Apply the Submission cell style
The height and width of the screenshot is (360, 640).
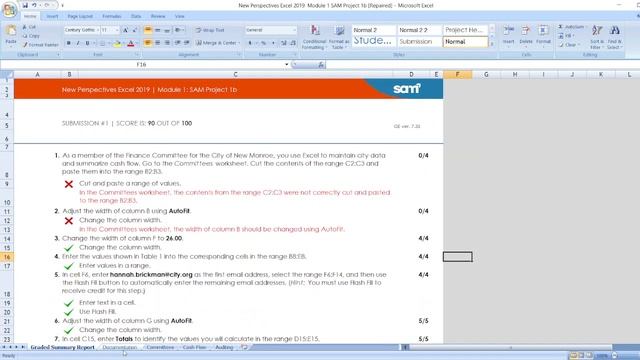(419, 42)
